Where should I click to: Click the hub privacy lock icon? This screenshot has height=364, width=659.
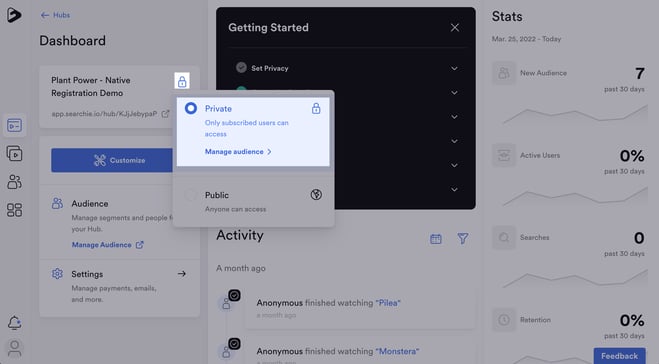coord(182,81)
